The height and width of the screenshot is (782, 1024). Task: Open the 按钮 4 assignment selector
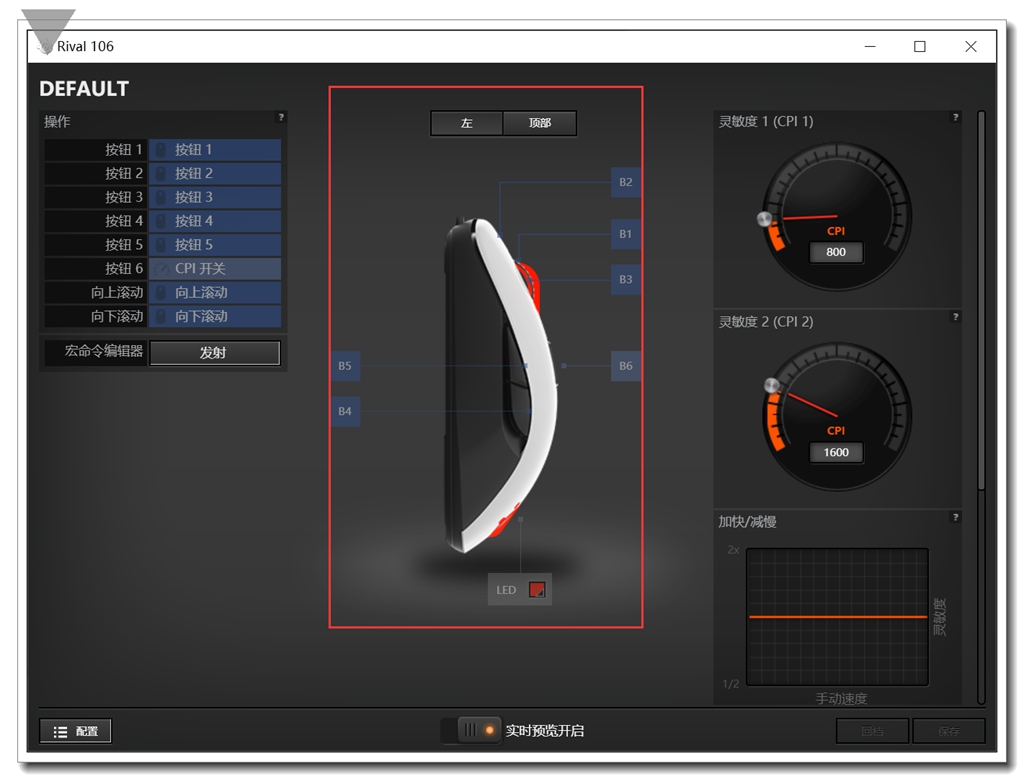pos(215,220)
